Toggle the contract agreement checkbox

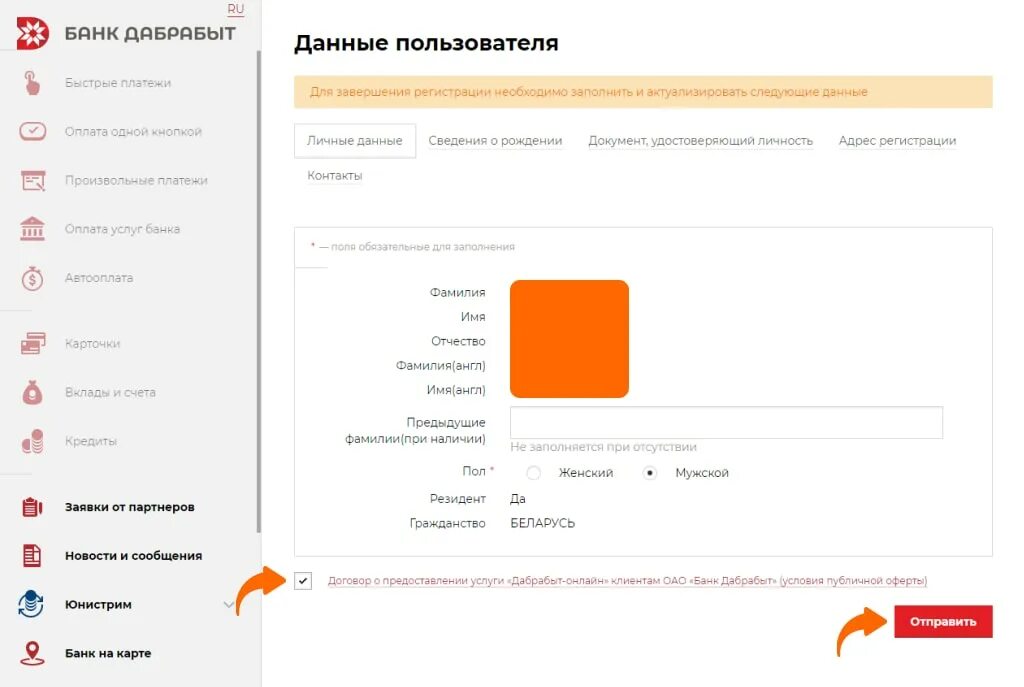pyautogui.click(x=303, y=581)
